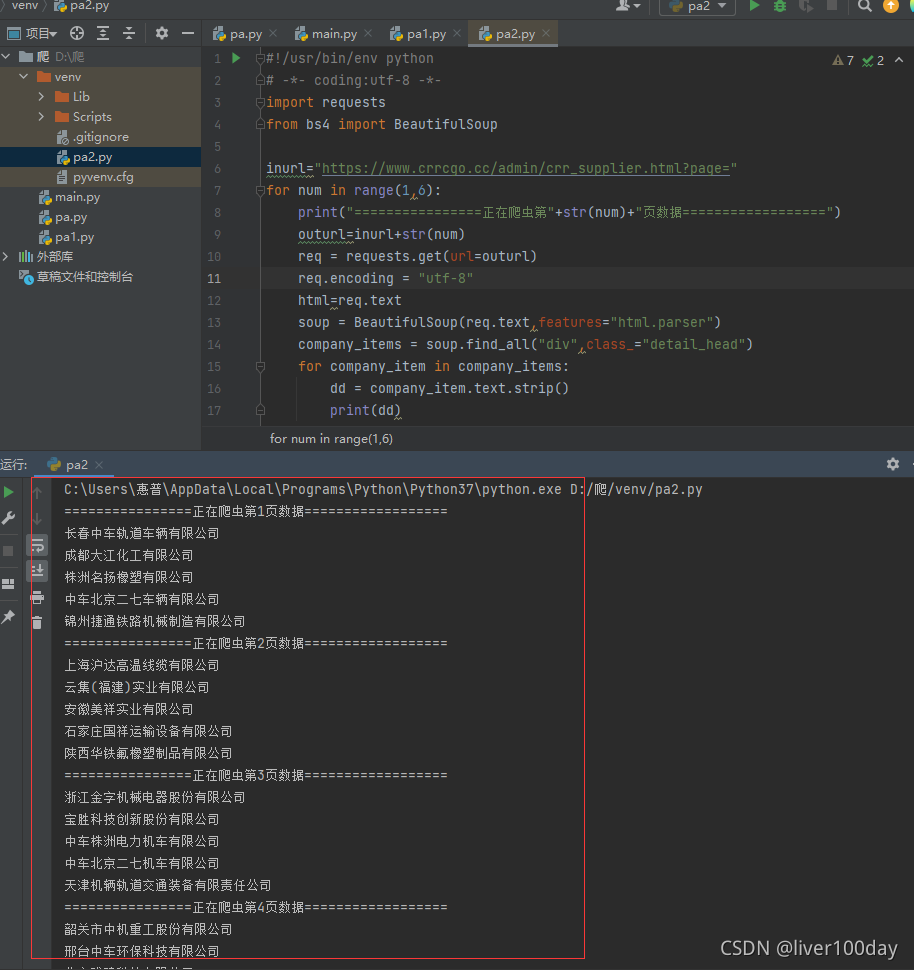Viewport: 914px width, 970px height.
Task: Switch to the main.py editor tab
Action: [x=334, y=34]
